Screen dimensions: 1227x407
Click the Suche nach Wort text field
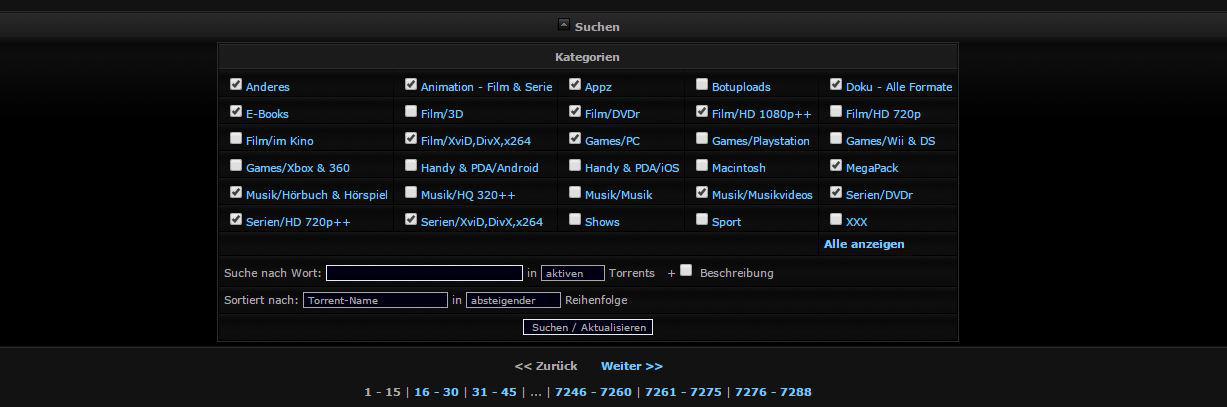coord(424,273)
